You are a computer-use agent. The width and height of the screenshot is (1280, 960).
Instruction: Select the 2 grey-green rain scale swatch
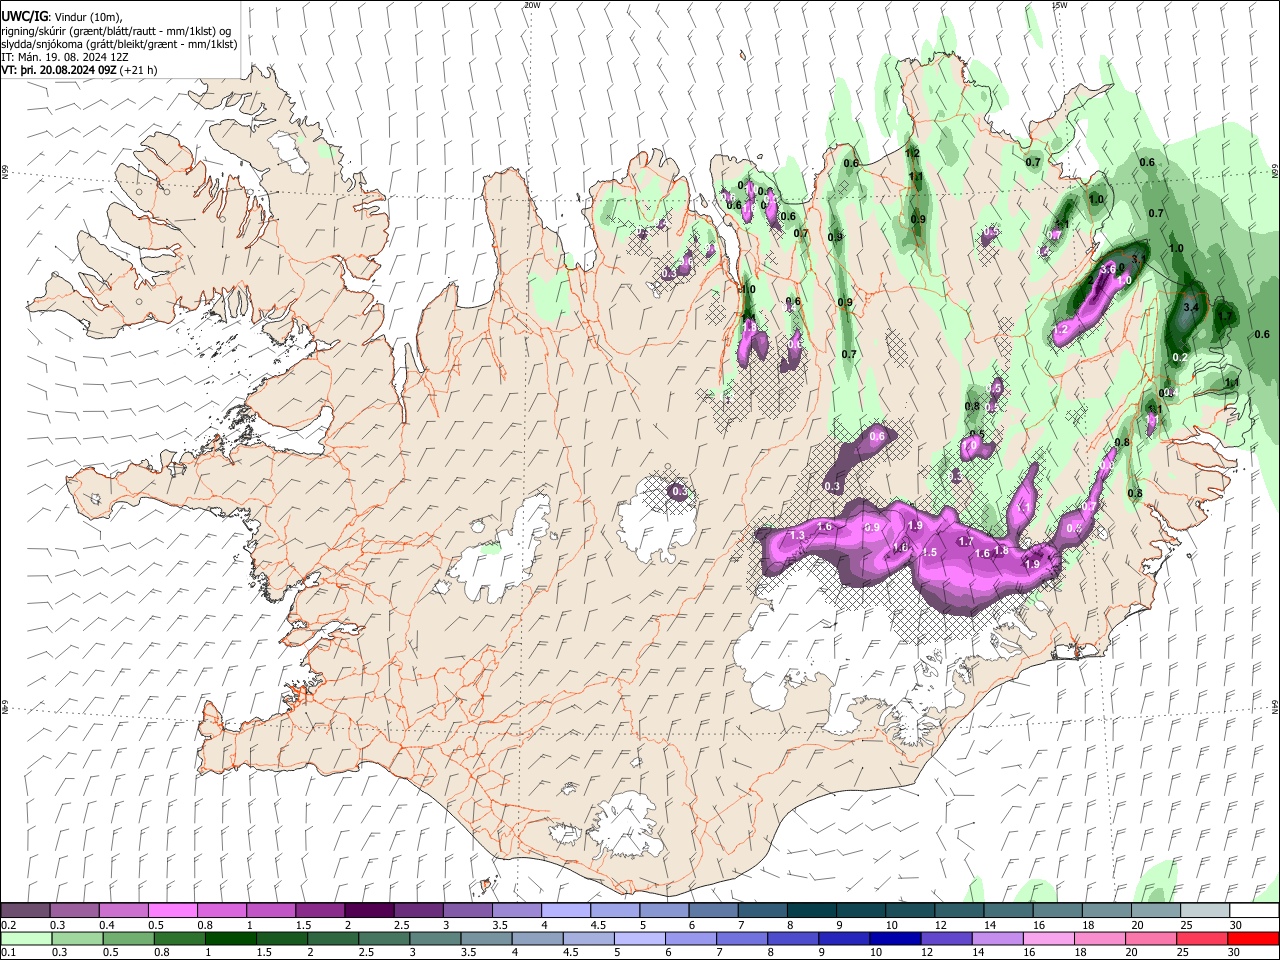332,938
